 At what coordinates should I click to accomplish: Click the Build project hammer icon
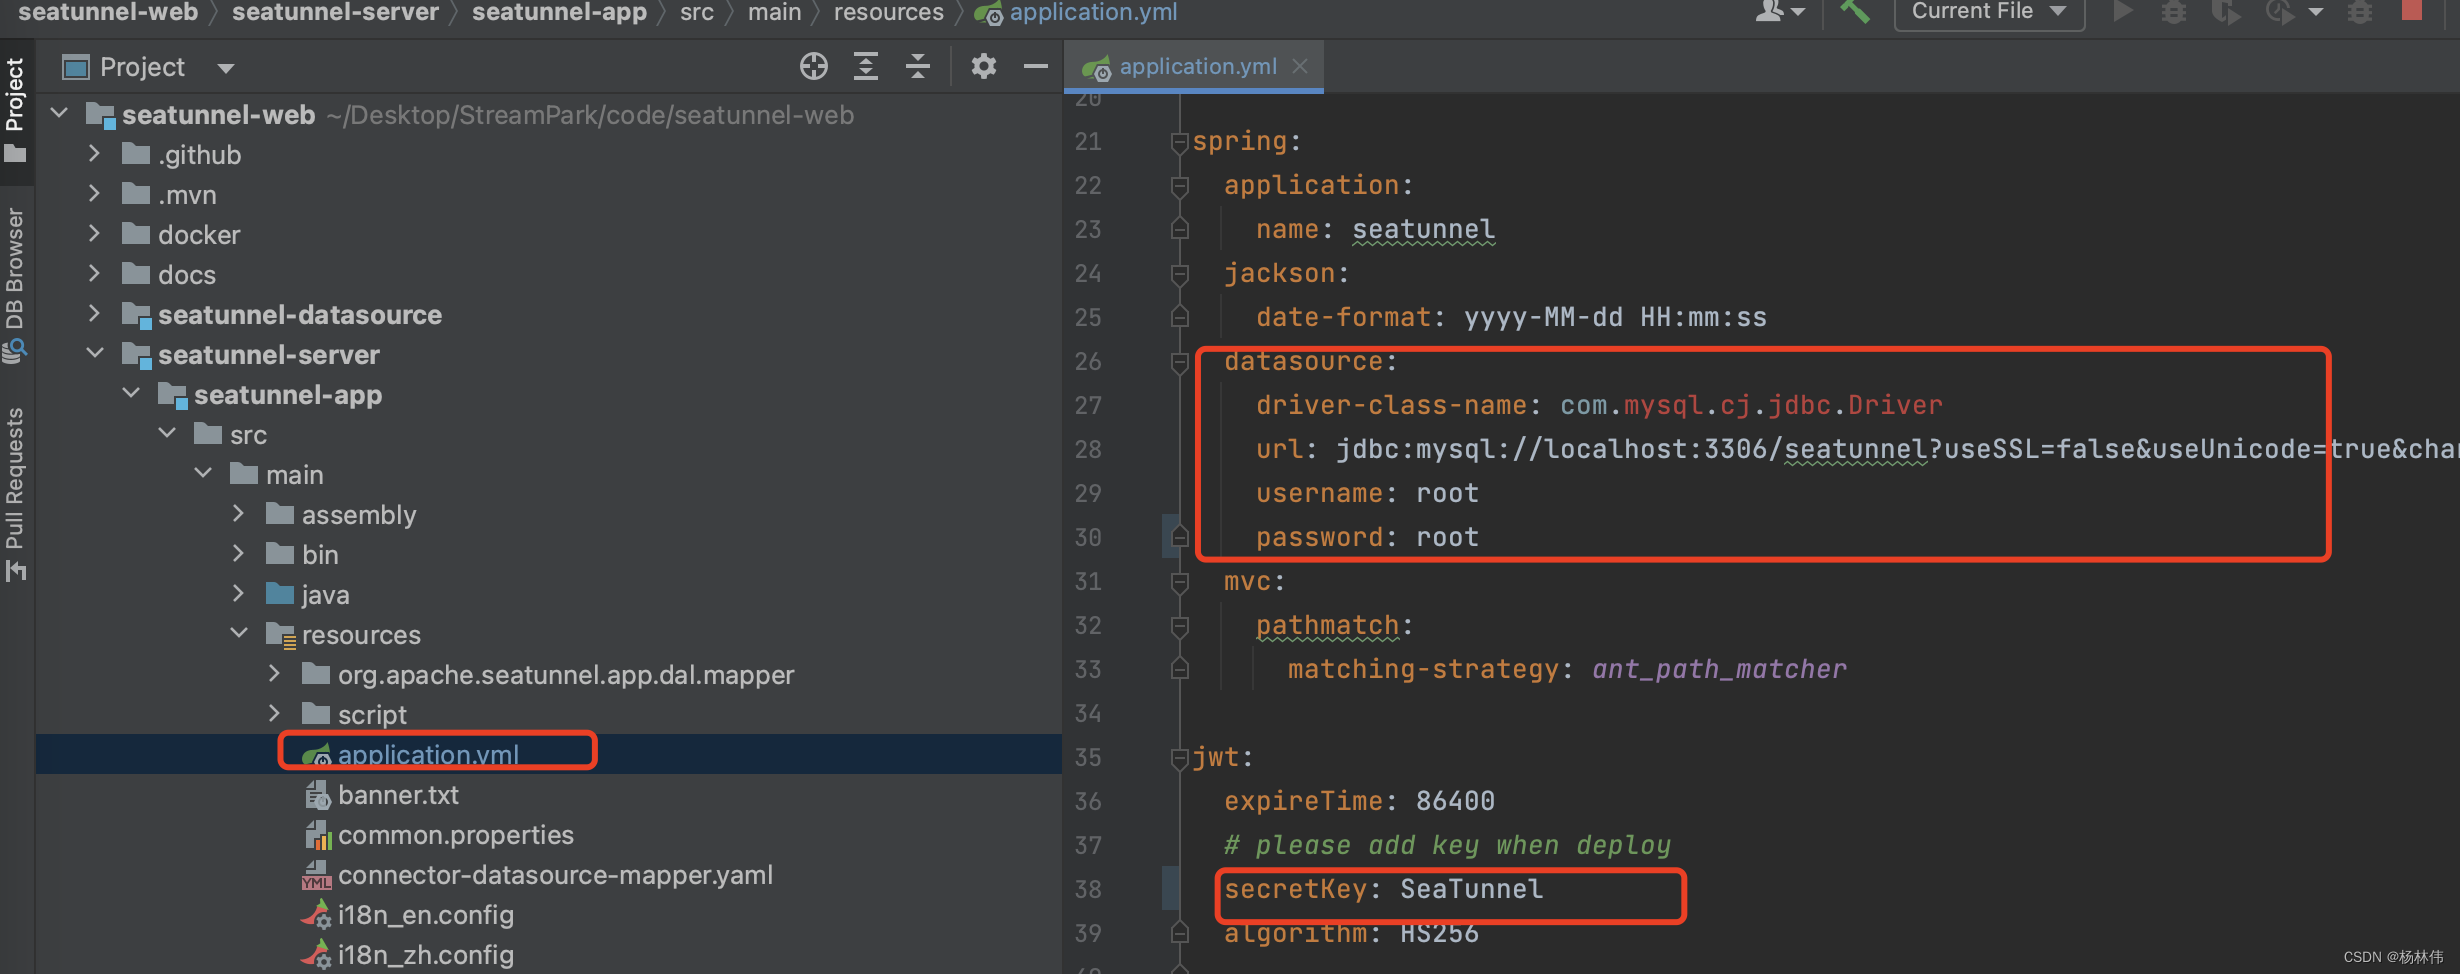click(1854, 11)
